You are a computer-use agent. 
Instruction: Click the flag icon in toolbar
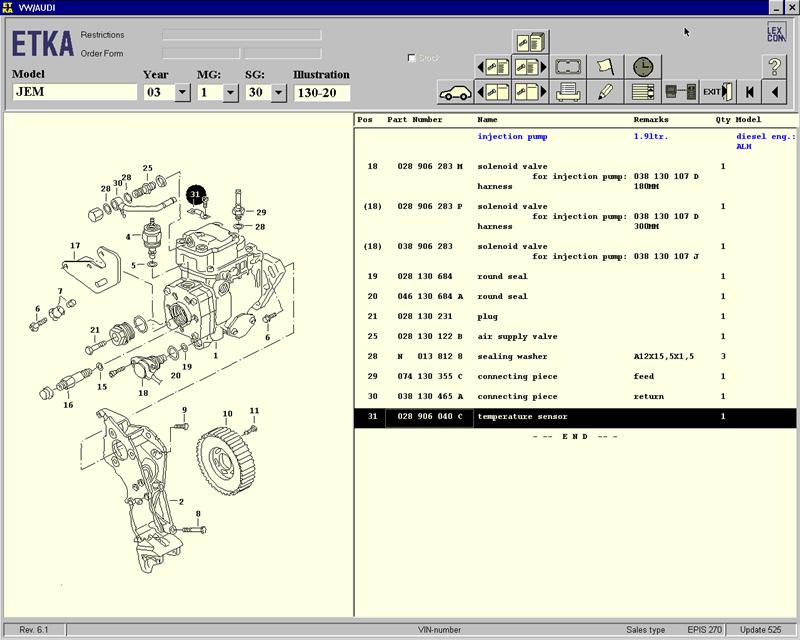[x=605, y=67]
